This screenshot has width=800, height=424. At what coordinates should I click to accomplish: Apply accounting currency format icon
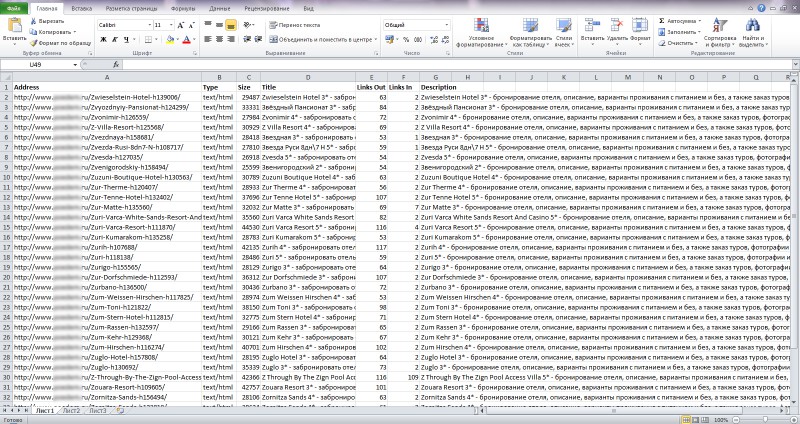pos(389,39)
